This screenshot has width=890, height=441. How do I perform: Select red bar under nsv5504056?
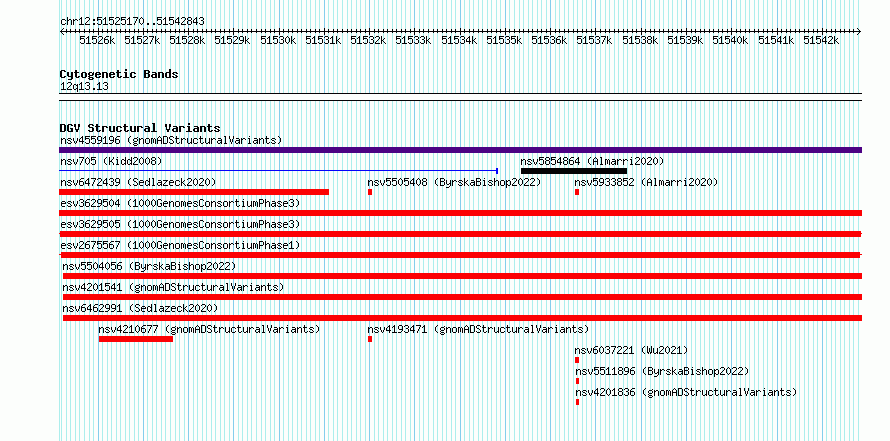(462, 276)
